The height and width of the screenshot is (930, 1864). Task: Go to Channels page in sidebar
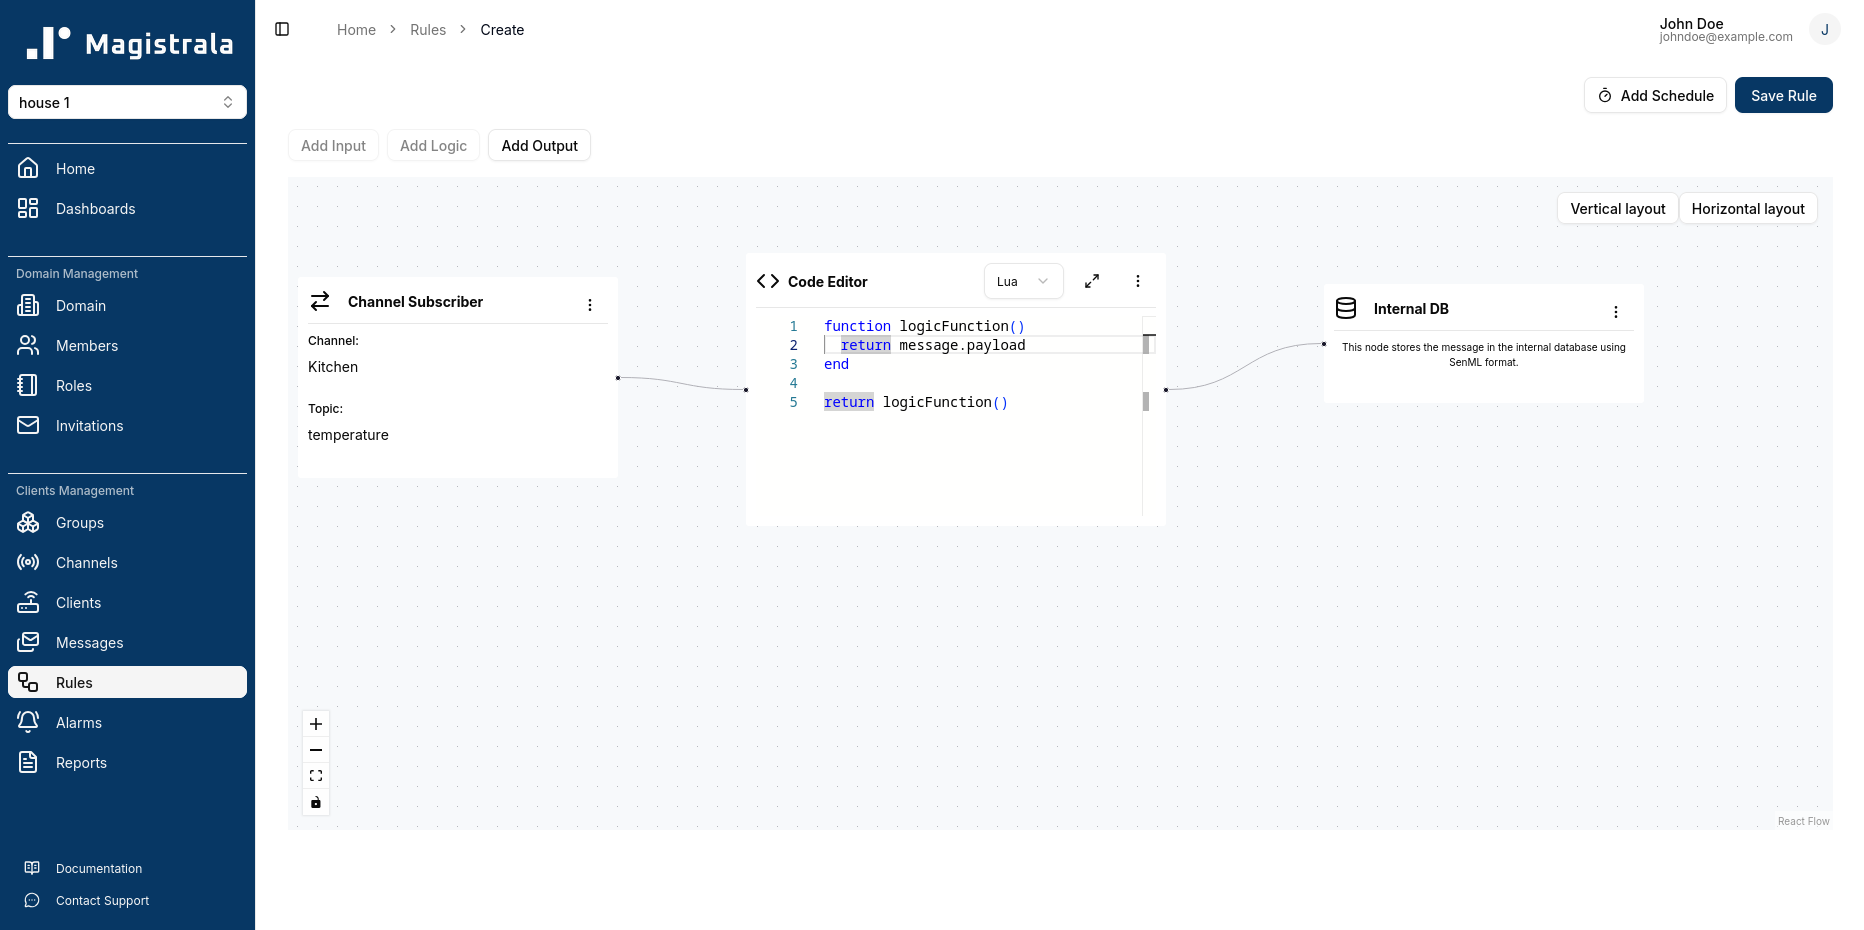87,563
